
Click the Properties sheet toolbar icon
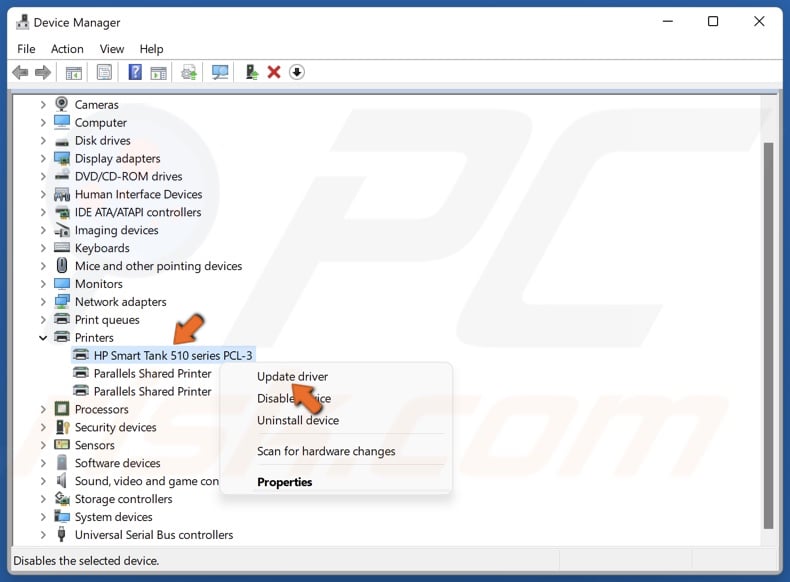(104, 72)
